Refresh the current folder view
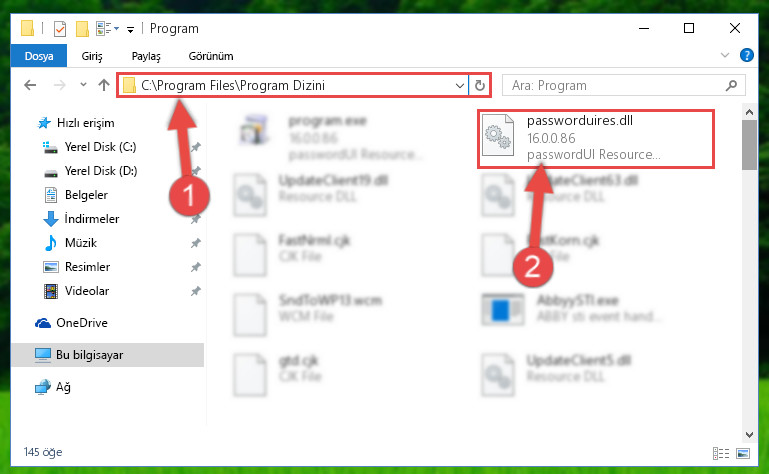 click(x=480, y=86)
